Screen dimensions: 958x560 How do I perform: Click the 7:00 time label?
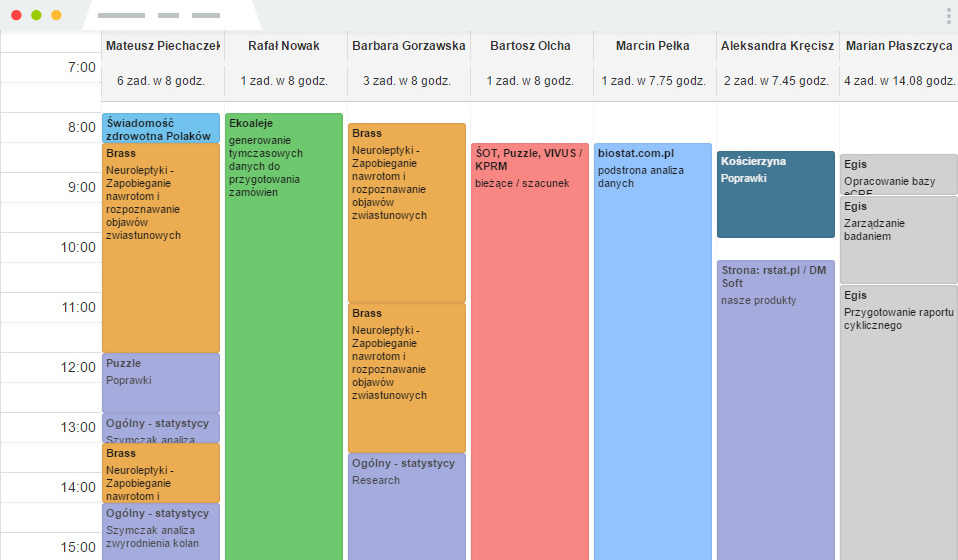pyautogui.click(x=82, y=67)
